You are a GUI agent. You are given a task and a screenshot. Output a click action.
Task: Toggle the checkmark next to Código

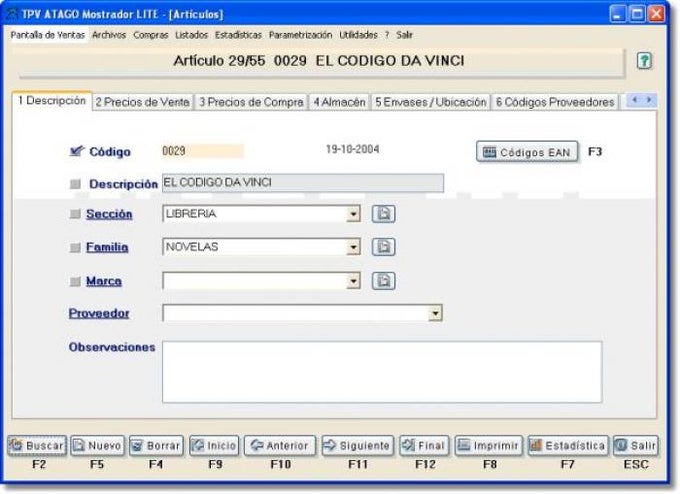pos(76,151)
